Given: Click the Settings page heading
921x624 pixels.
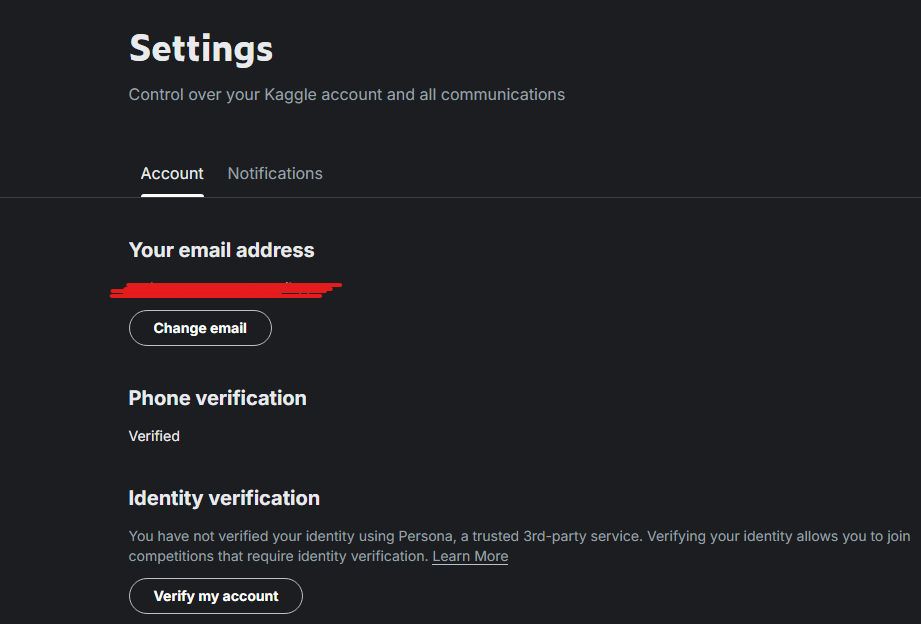Looking at the screenshot, I should pos(201,48).
